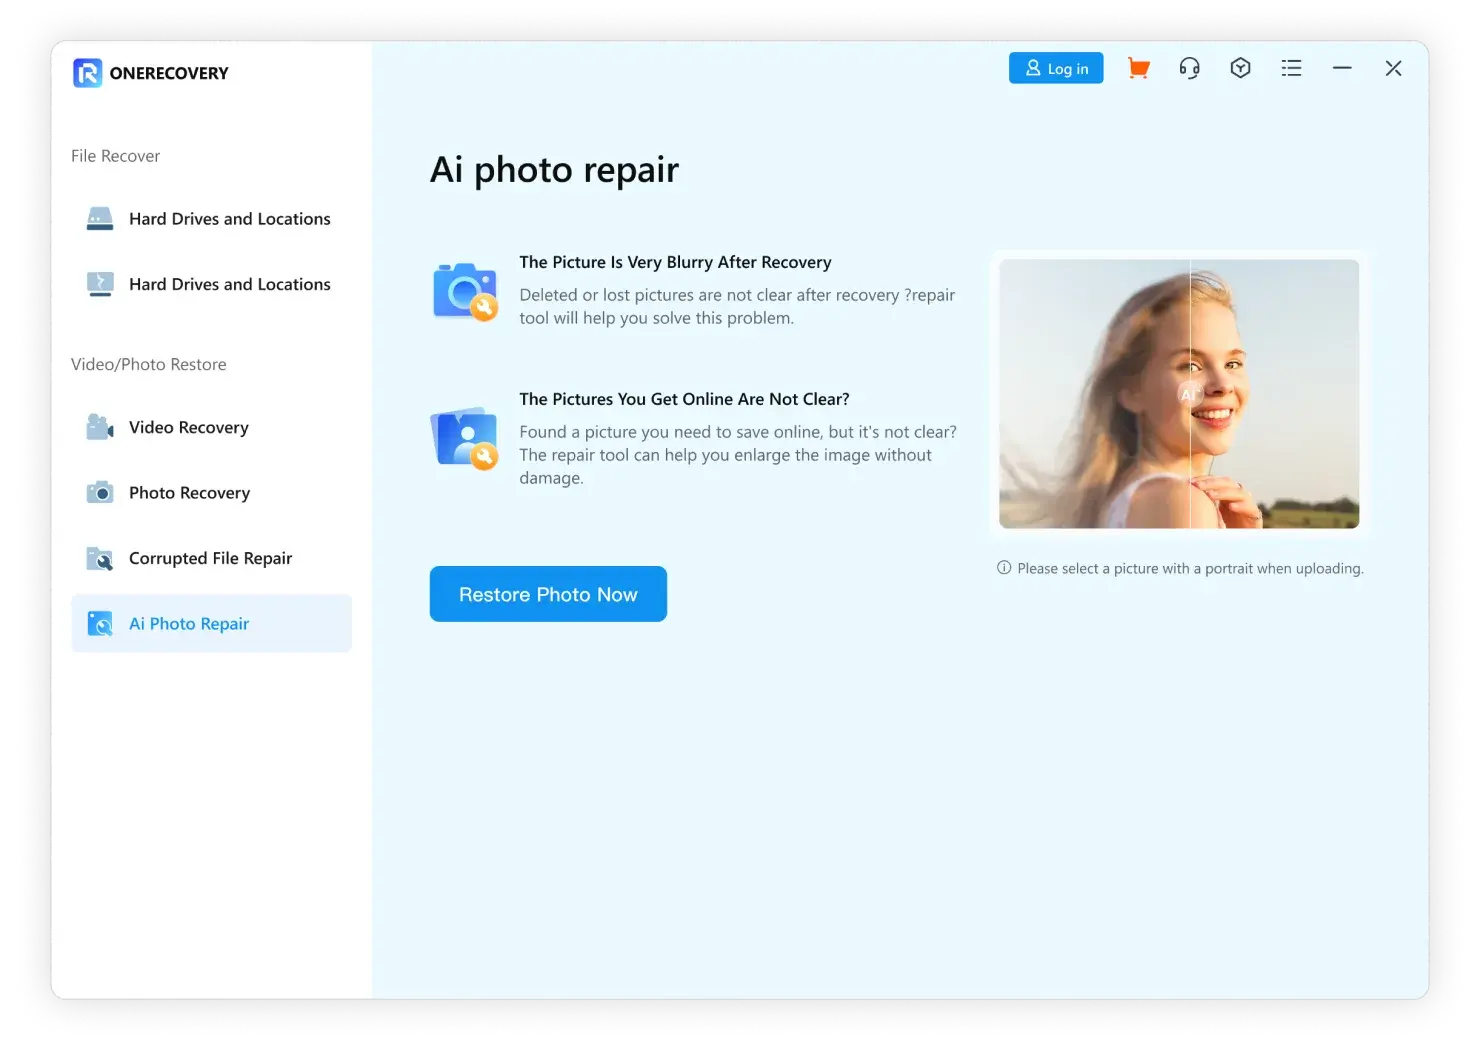Screen dimensions: 1480x1040
Task: Click the shopping cart icon
Action: 1138,68
